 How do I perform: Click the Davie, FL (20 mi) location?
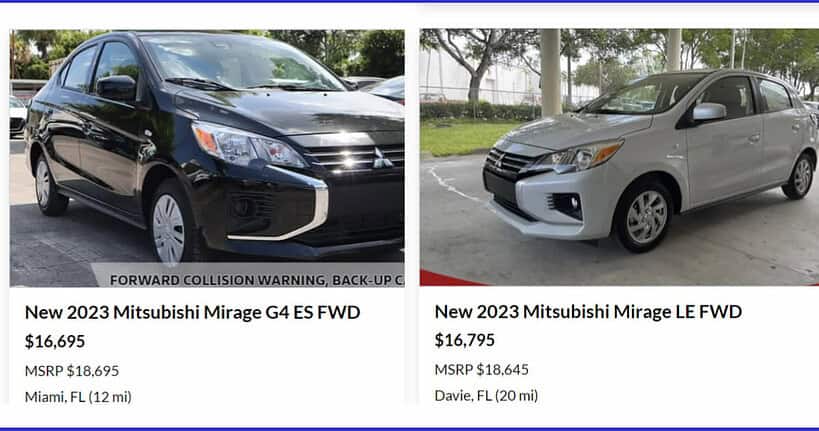point(486,395)
